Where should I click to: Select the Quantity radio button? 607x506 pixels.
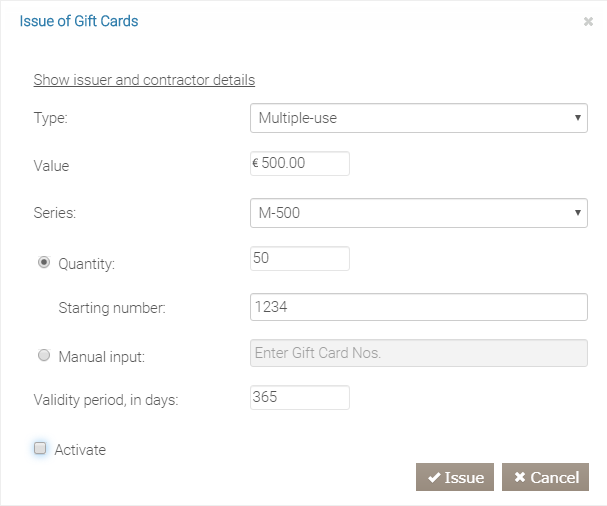tap(44, 263)
